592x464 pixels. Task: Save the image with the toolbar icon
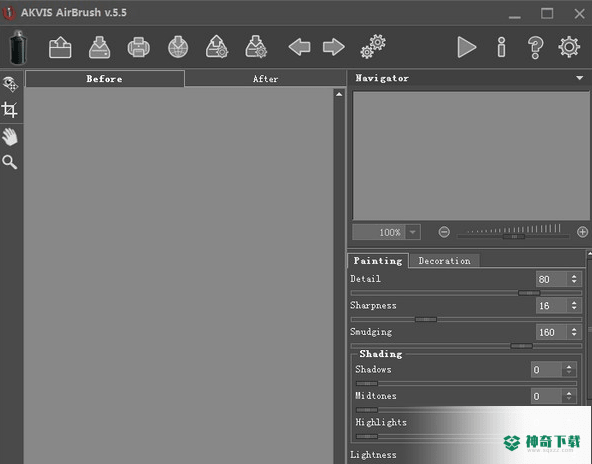click(x=99, y=47)
